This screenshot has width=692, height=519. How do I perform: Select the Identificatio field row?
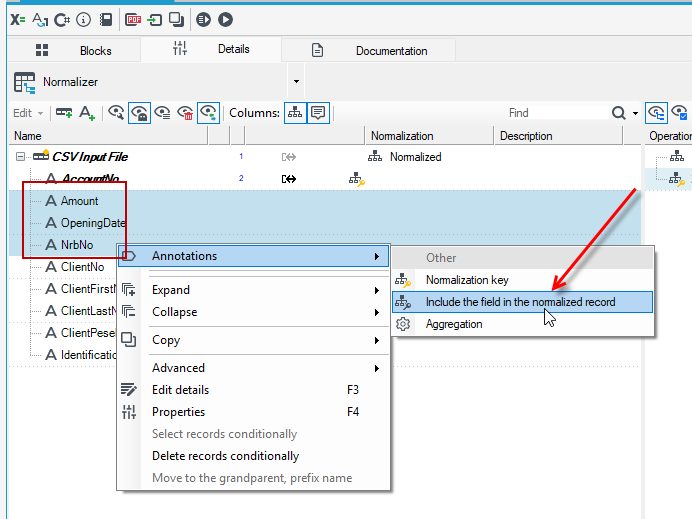[88, 355]
